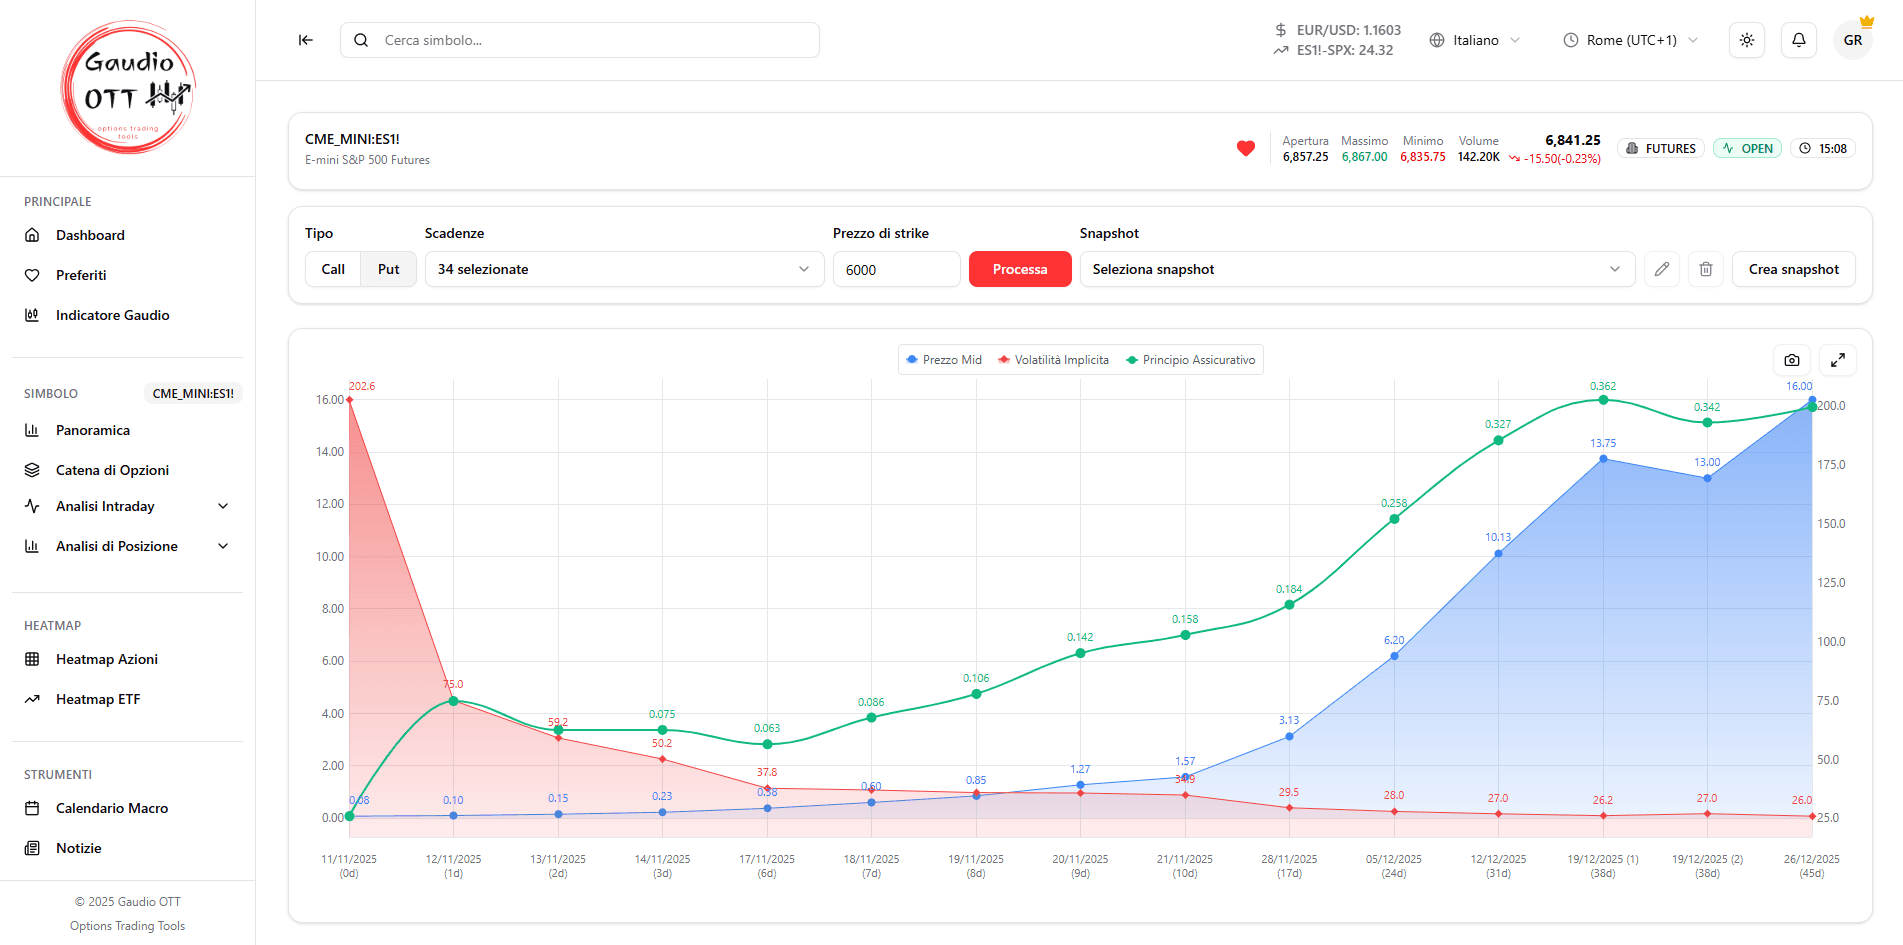Collapse the sidebar with the arrow icon

tap(306, 40)
